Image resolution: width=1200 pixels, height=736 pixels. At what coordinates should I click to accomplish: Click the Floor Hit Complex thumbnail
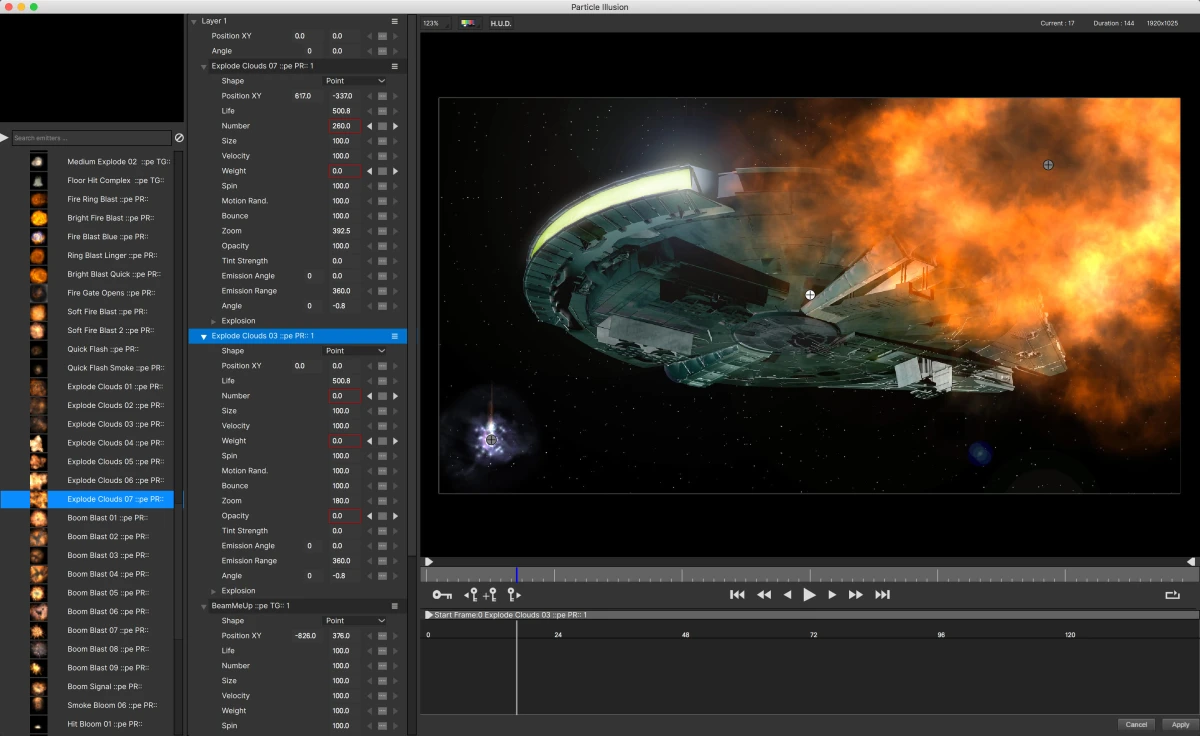click(x=38, y=181)
